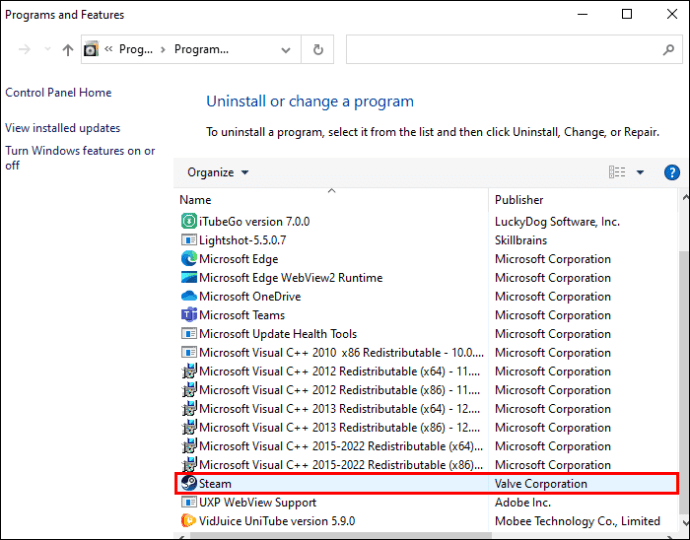690x540 pixels.
Task: Click the Microsoft OneDrive cloud icon
Action: [x=189, y=297]
